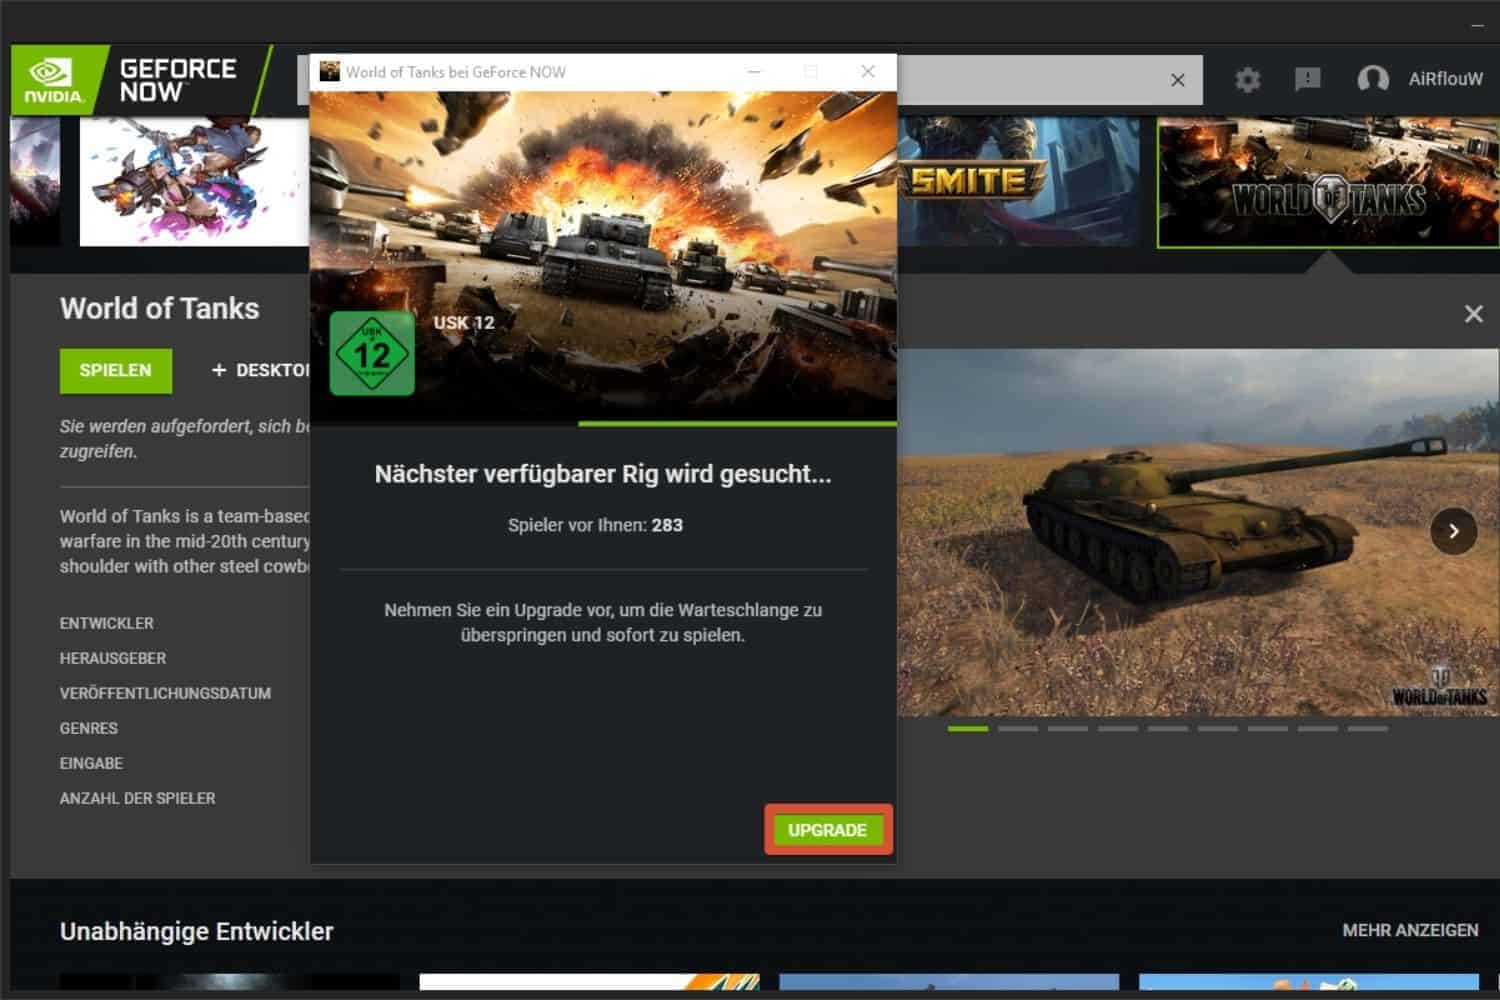Viewport: 1500px width, 1000px height.
Task: Click the VERÖFFENTLICHUNGSDATUM label
Action: pyautogui.click(x=165, y=693)
